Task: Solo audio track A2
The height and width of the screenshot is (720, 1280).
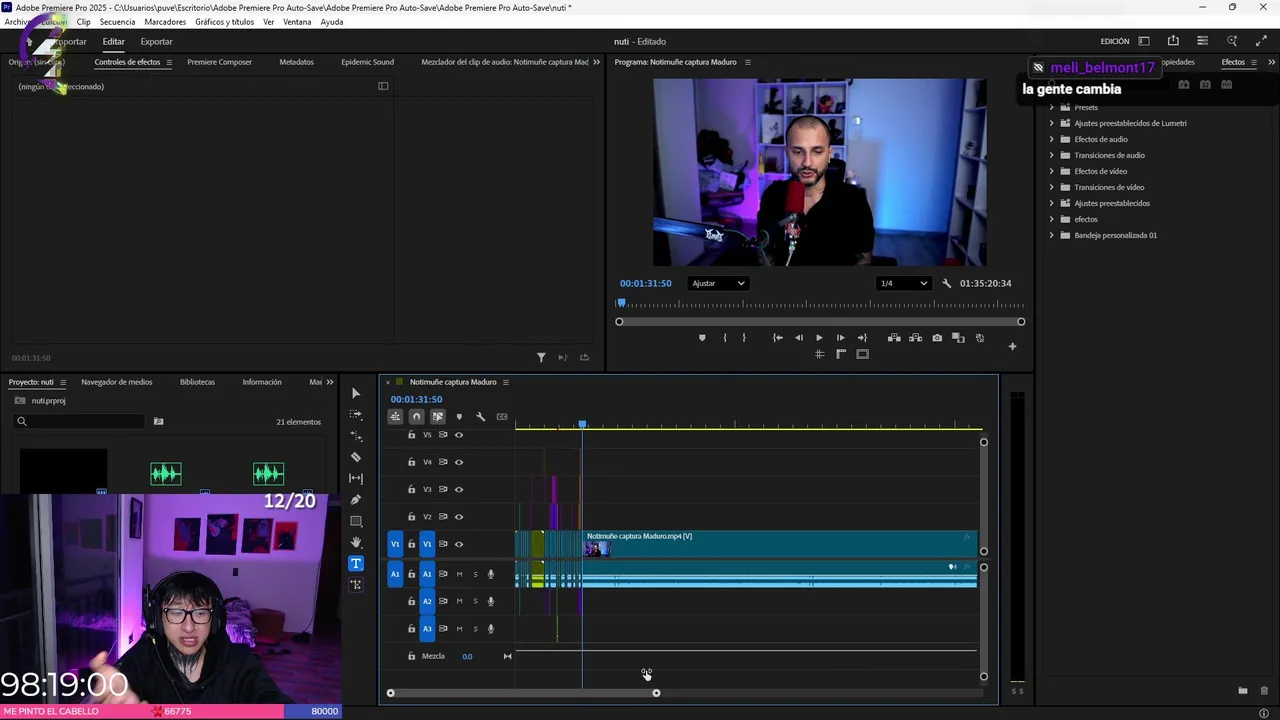Action: pyautogui.click(x=475, y=601)
